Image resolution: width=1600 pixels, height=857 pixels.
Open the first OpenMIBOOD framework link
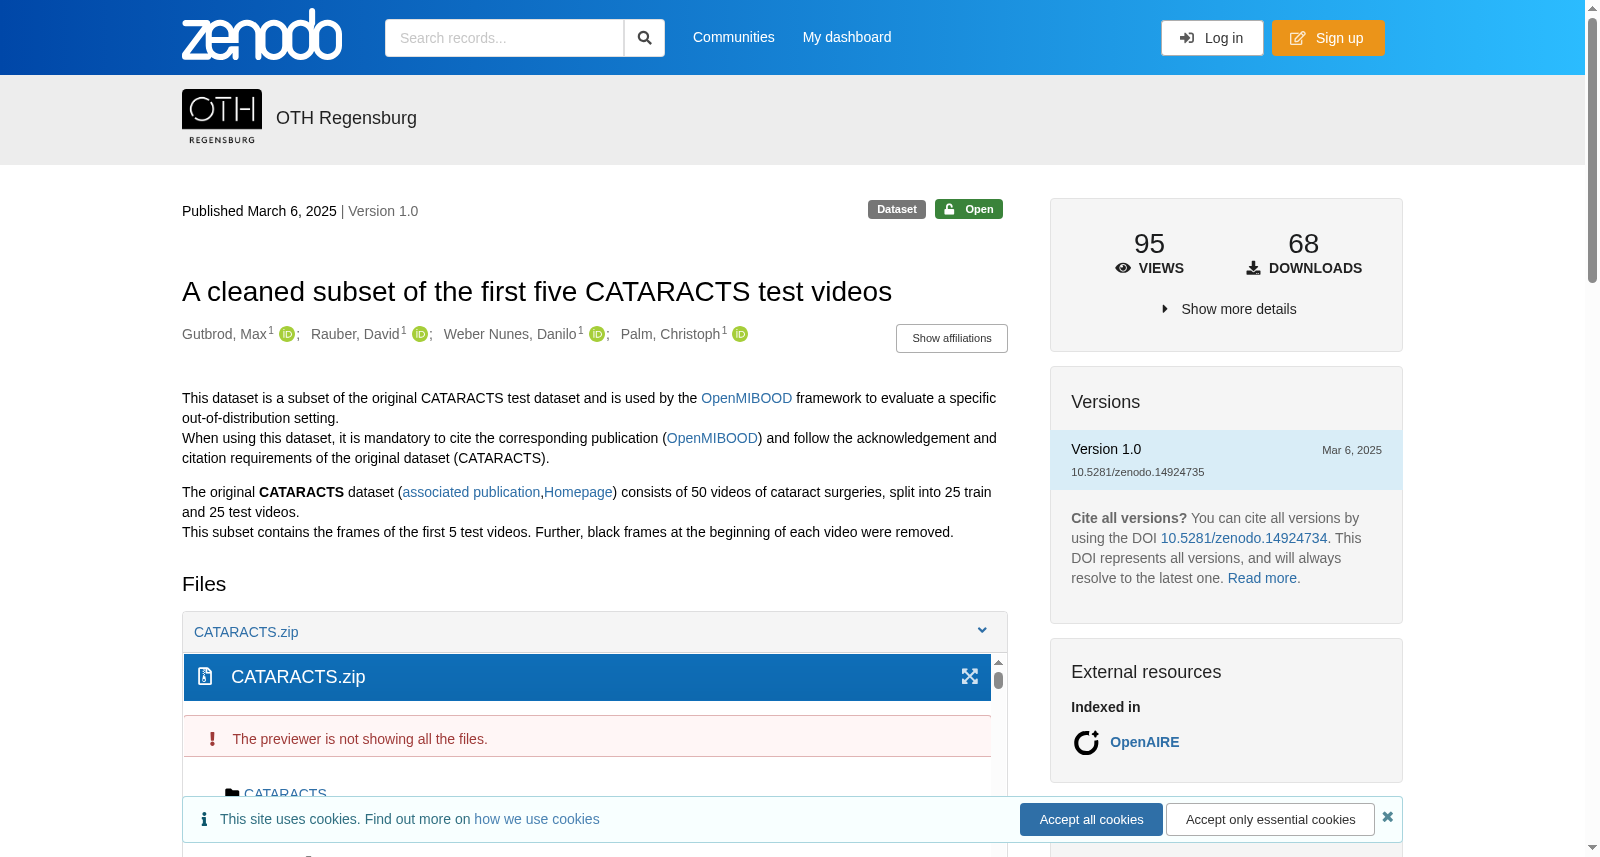[746, 398]
